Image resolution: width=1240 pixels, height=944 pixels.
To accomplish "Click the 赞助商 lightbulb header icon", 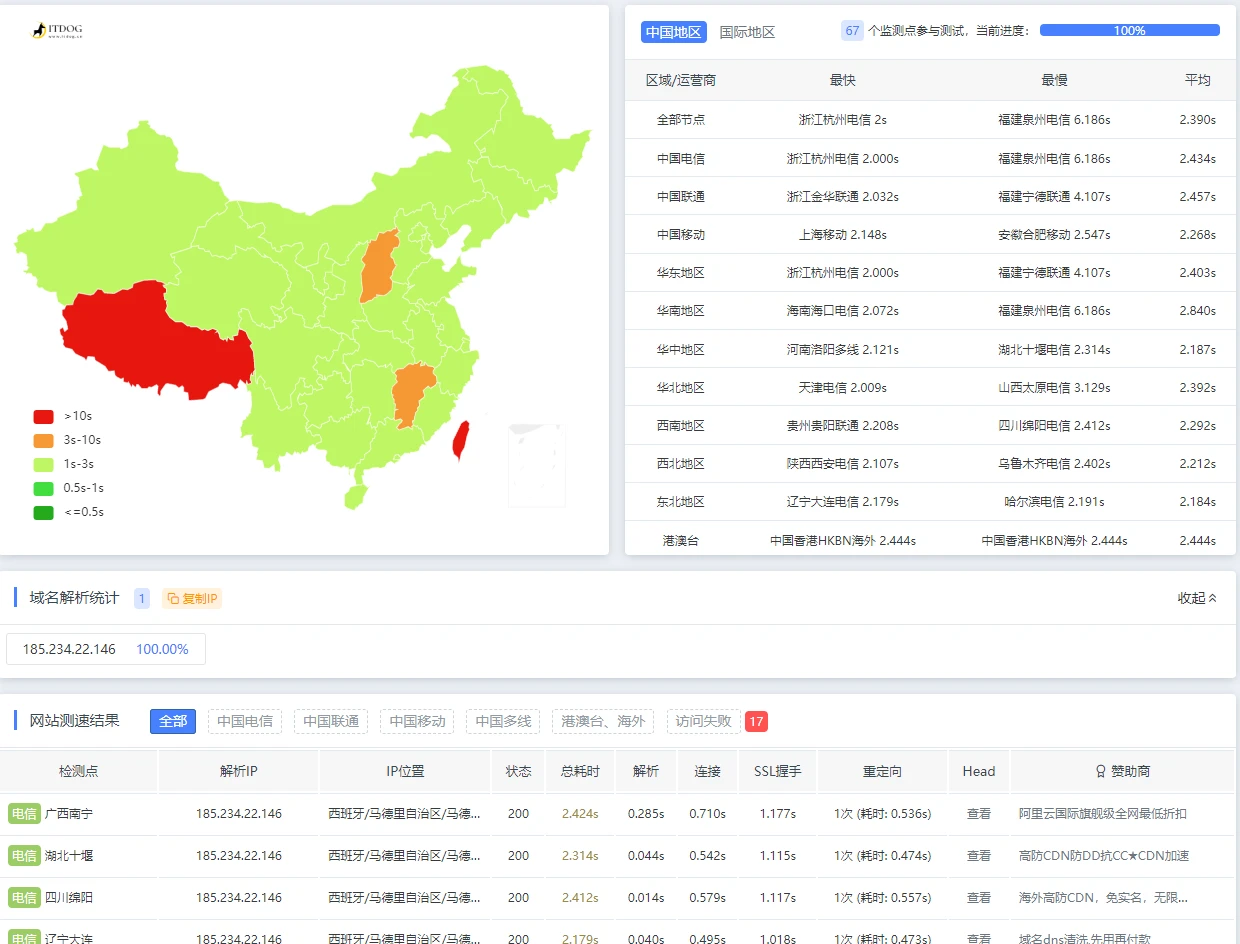I will 1101,771.
